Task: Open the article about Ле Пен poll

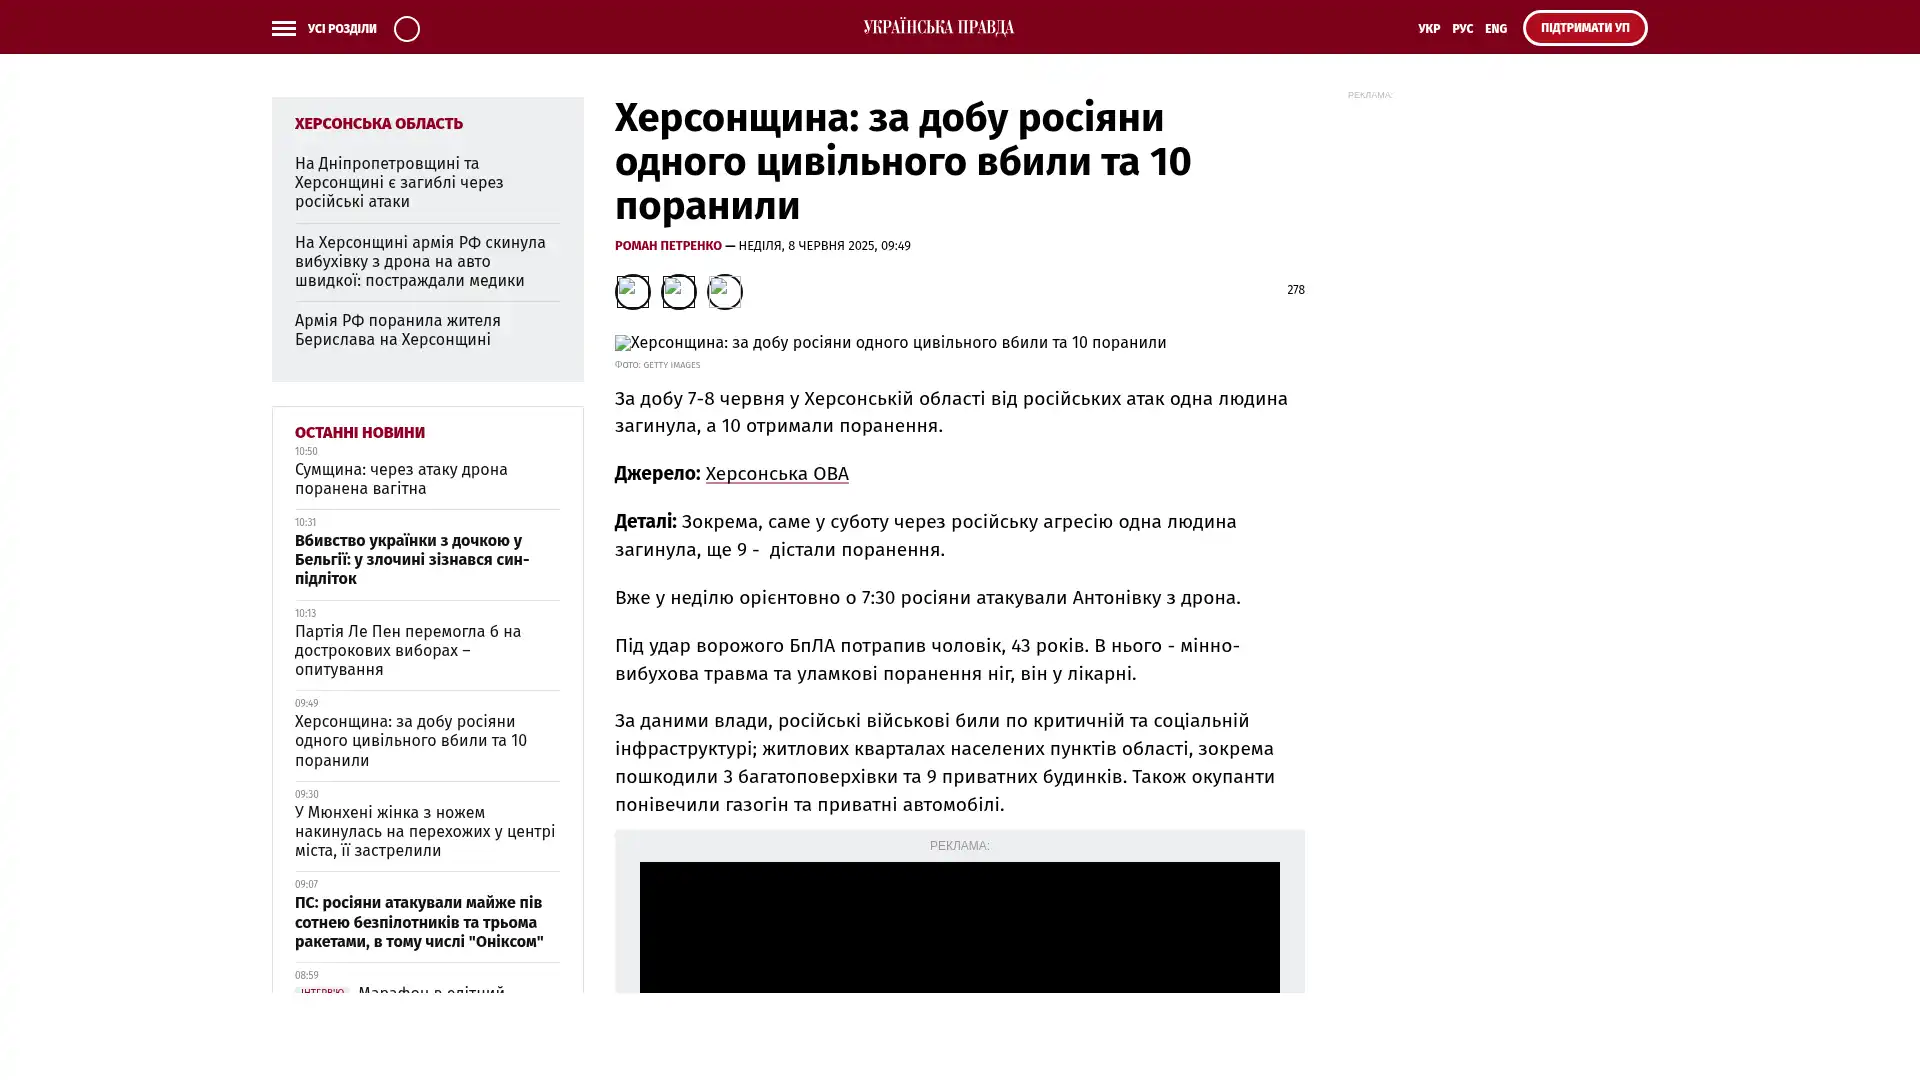Action: 407,650
